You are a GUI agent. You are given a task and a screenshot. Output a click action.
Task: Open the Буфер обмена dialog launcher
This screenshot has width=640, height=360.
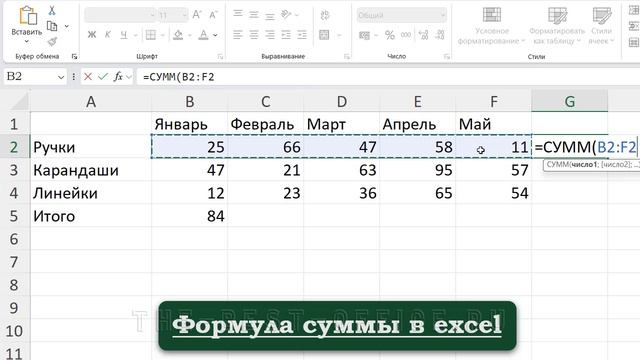coord(74,56)
